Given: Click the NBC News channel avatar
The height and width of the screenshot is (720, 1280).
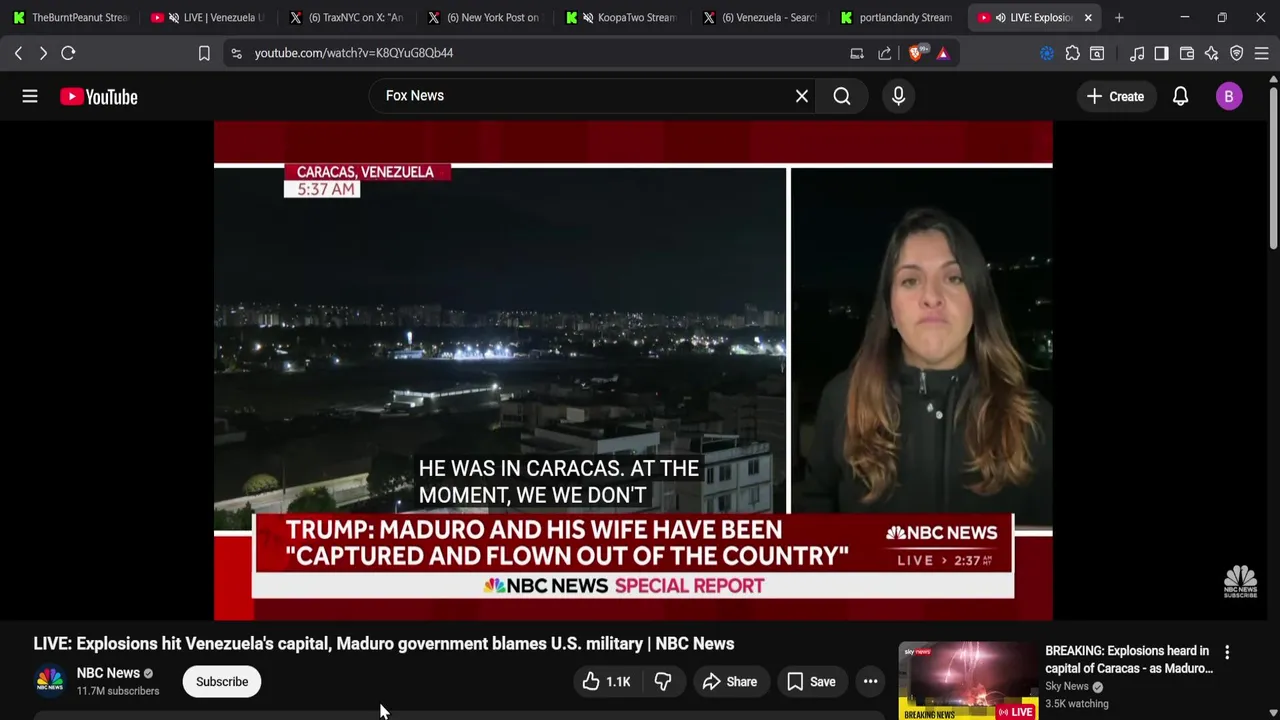Looking at the screenshot, I should tap(50, 681).
